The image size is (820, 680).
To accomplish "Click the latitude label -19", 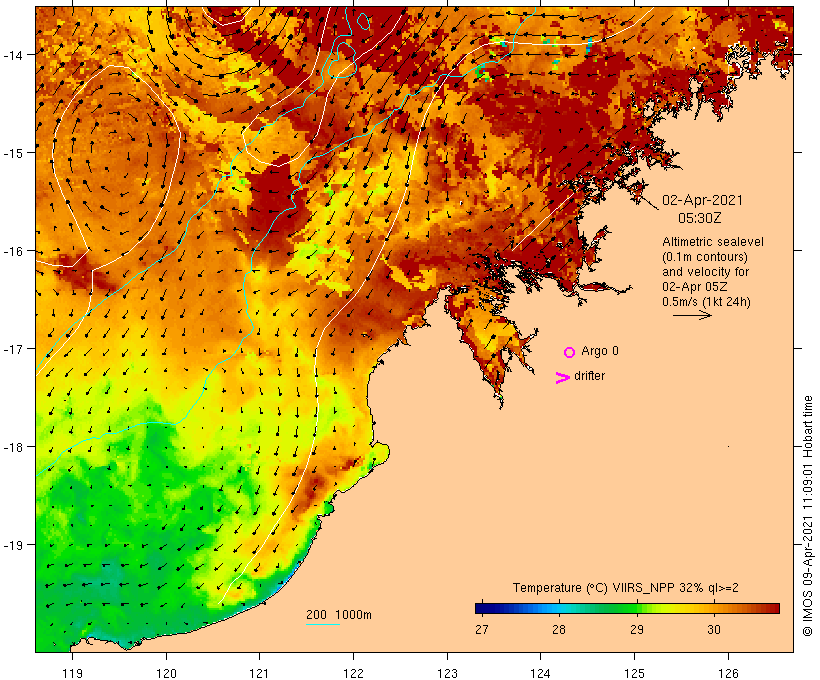I will [x=13, y=545].
